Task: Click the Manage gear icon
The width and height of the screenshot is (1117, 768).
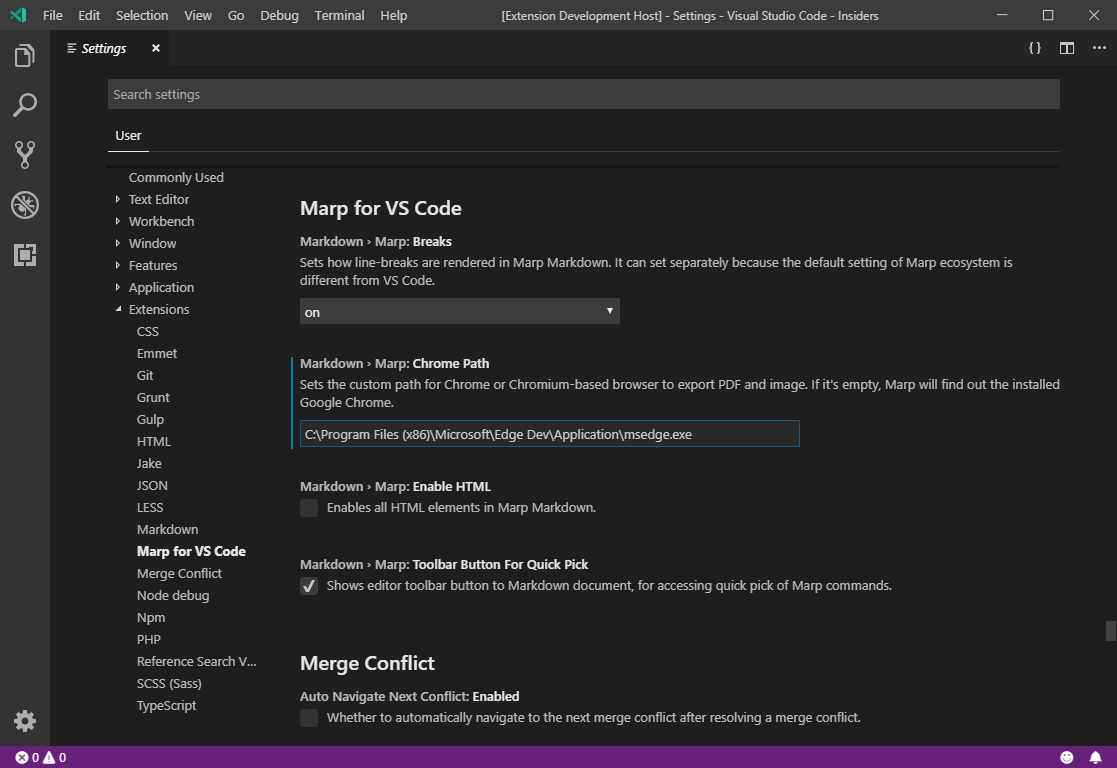Action: click(24, 720)
